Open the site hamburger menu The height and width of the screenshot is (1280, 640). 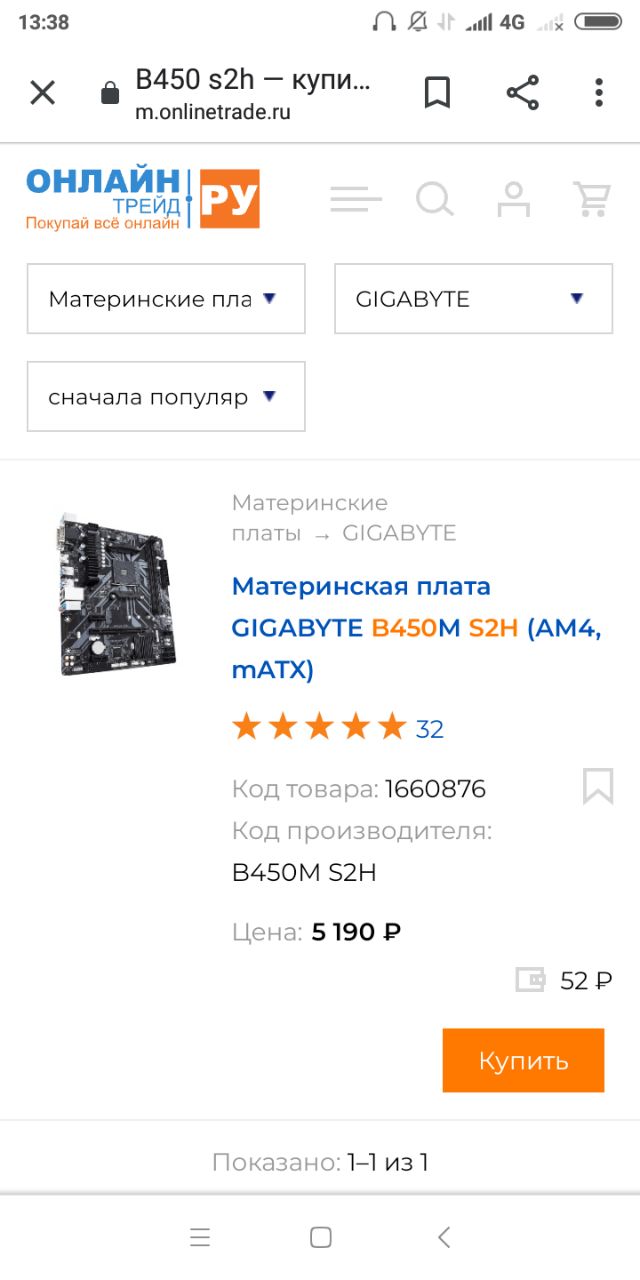(x=356, y=199)
